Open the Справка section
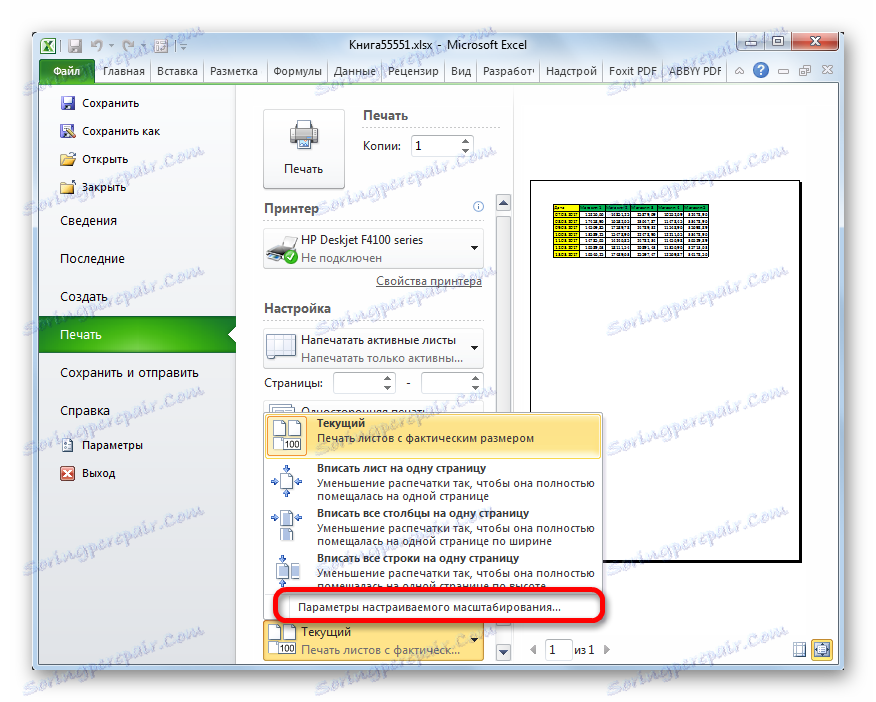Viewport: 876px width, 702px height. (85, 410)
